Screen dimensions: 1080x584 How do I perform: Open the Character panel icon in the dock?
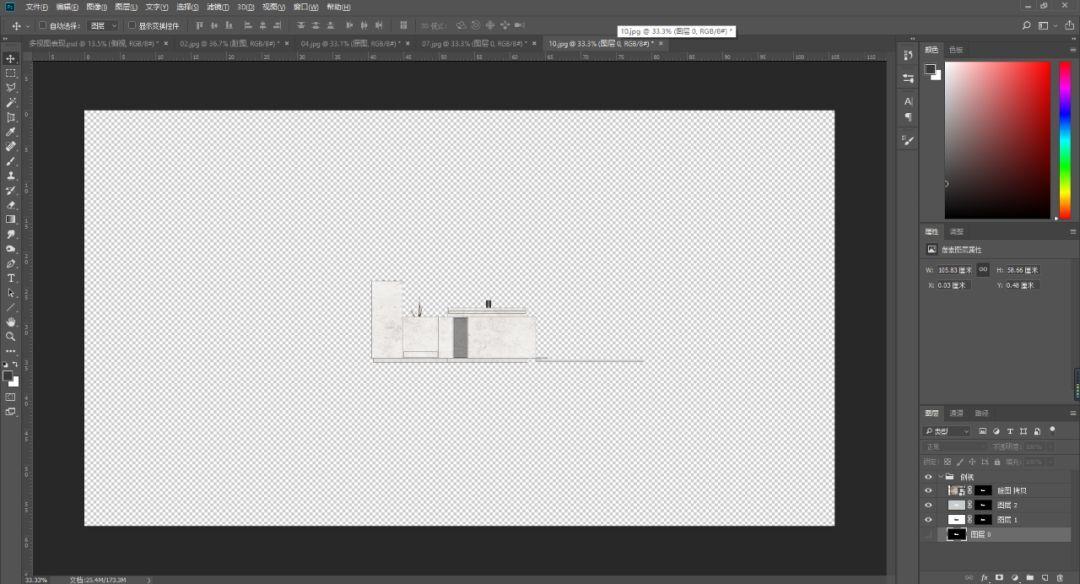coord(908,101)
